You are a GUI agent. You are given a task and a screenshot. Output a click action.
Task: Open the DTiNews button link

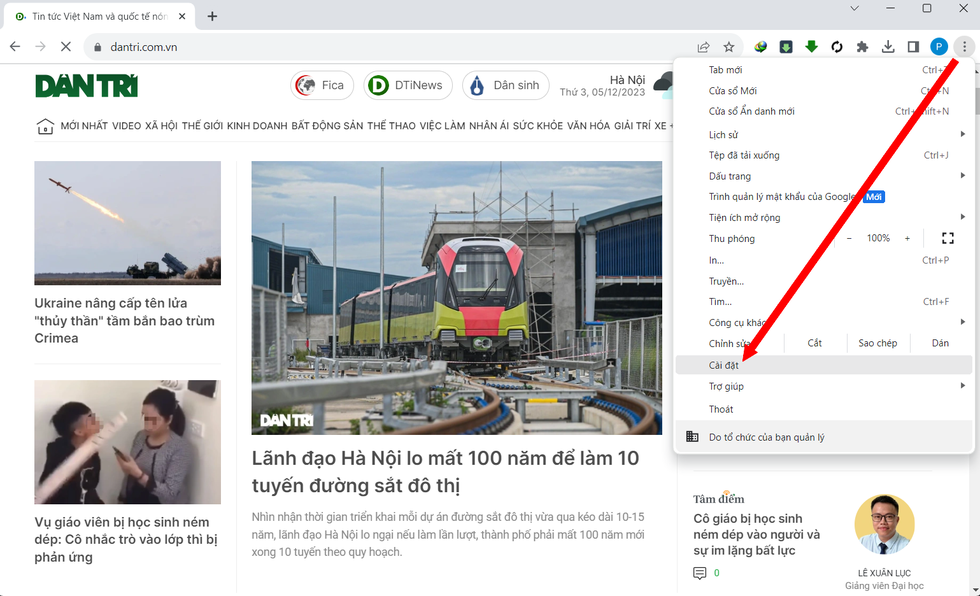pyautogui.click(x=407, y=86)
